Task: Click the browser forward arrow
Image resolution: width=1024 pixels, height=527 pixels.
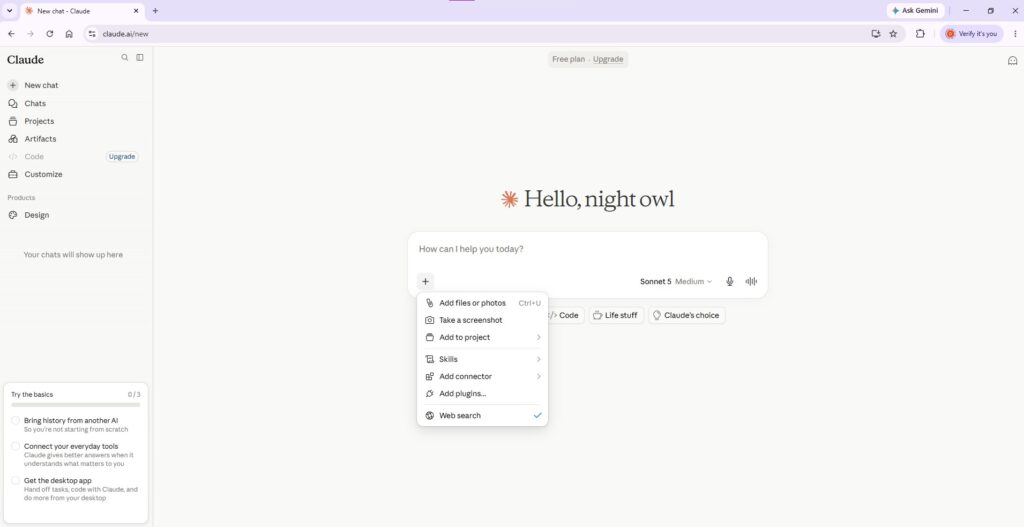Action: click(30, 34)
